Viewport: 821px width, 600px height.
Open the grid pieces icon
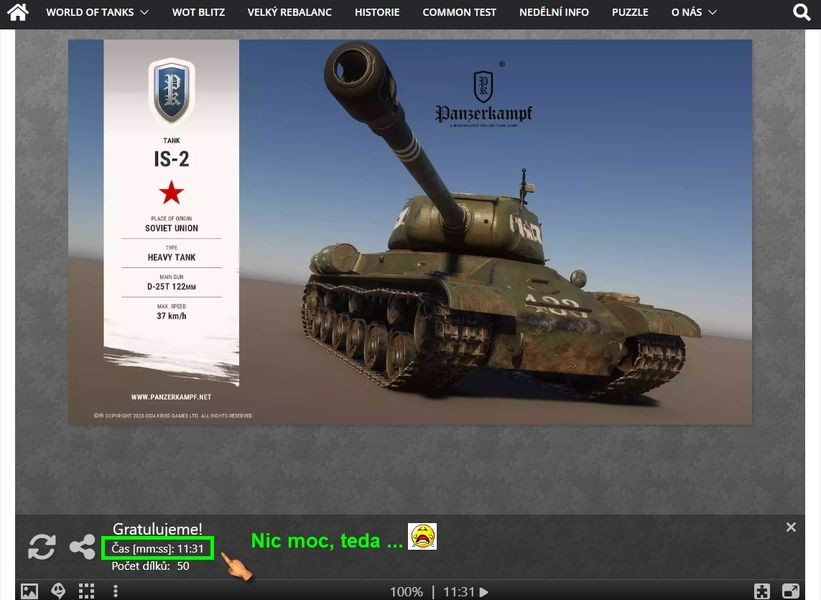click(87, 591)
